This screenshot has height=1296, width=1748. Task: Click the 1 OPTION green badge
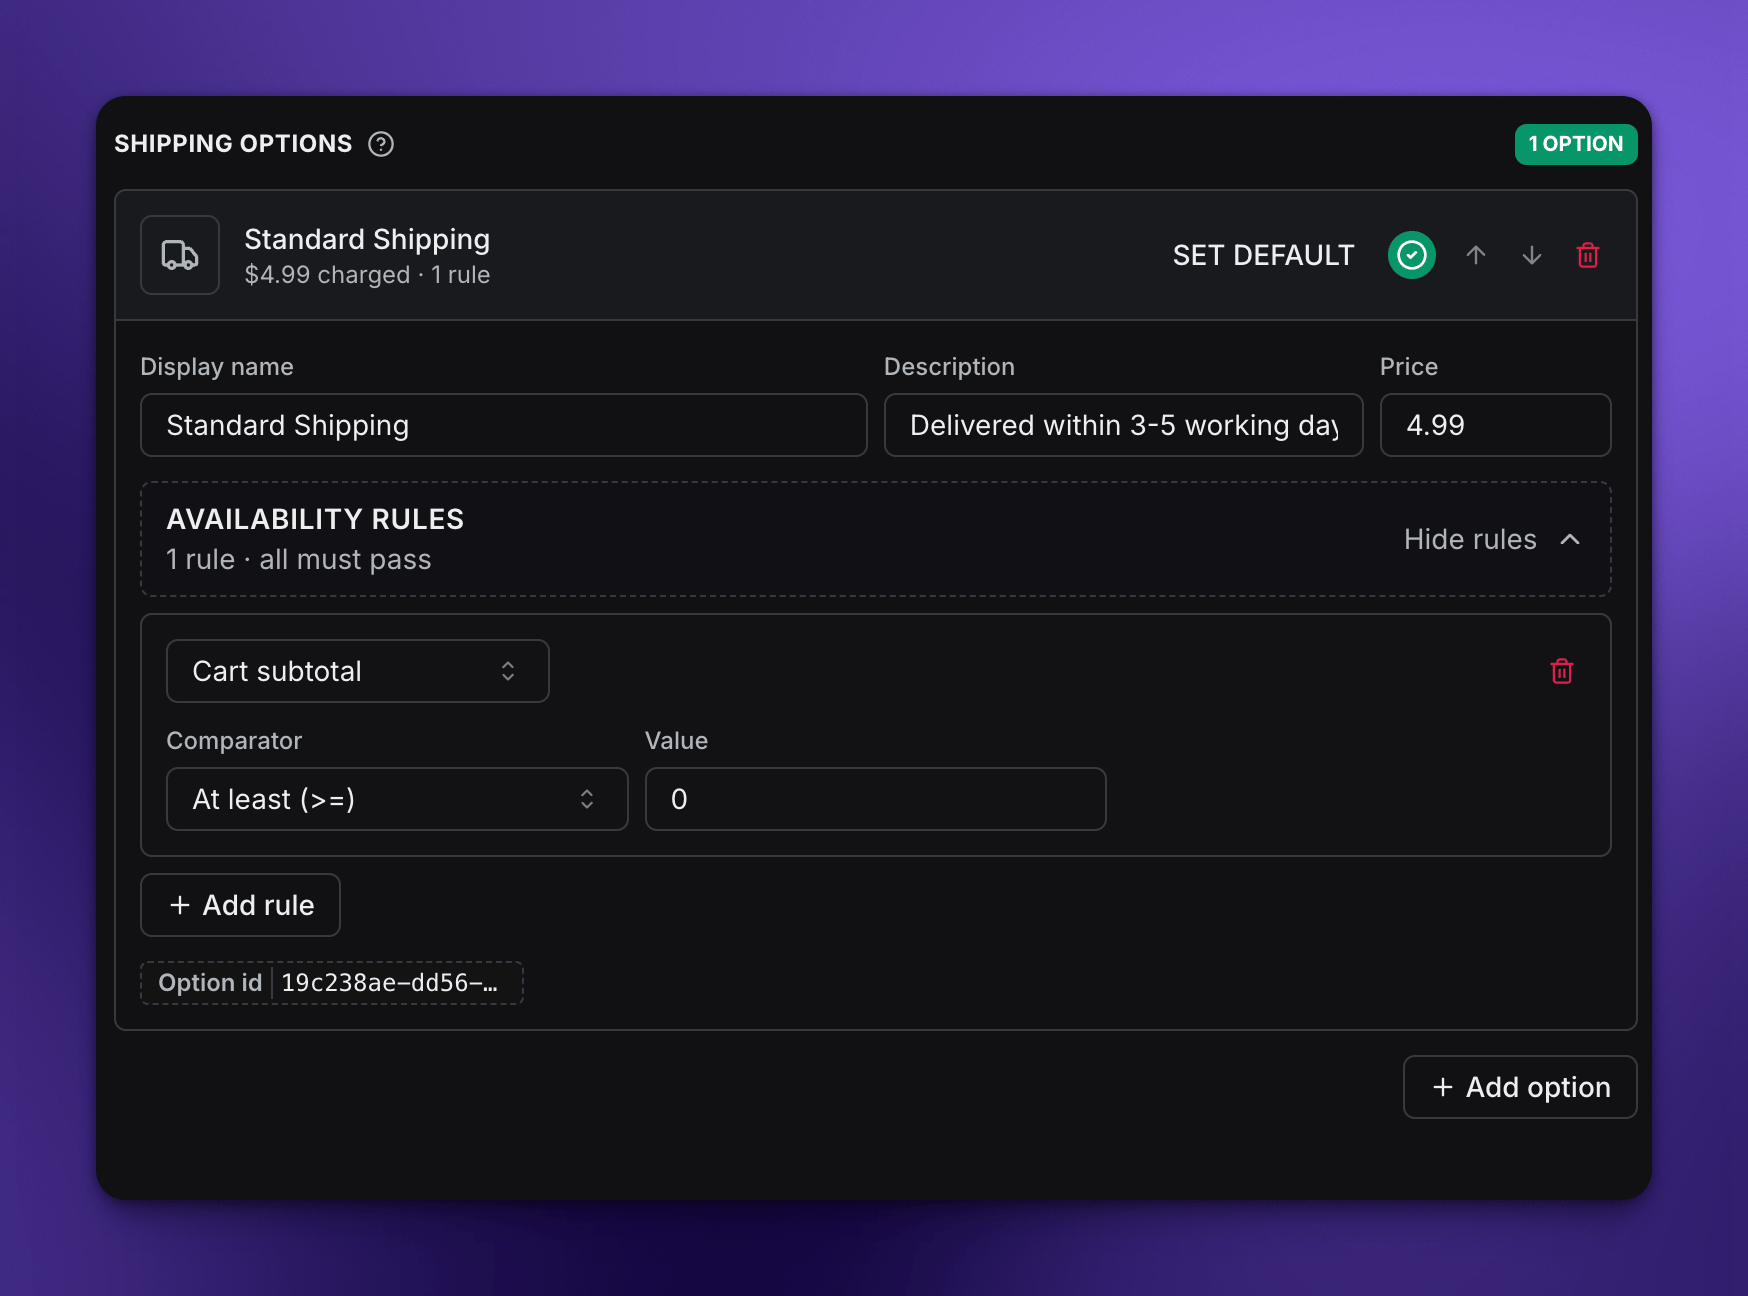coord(1576,144)
